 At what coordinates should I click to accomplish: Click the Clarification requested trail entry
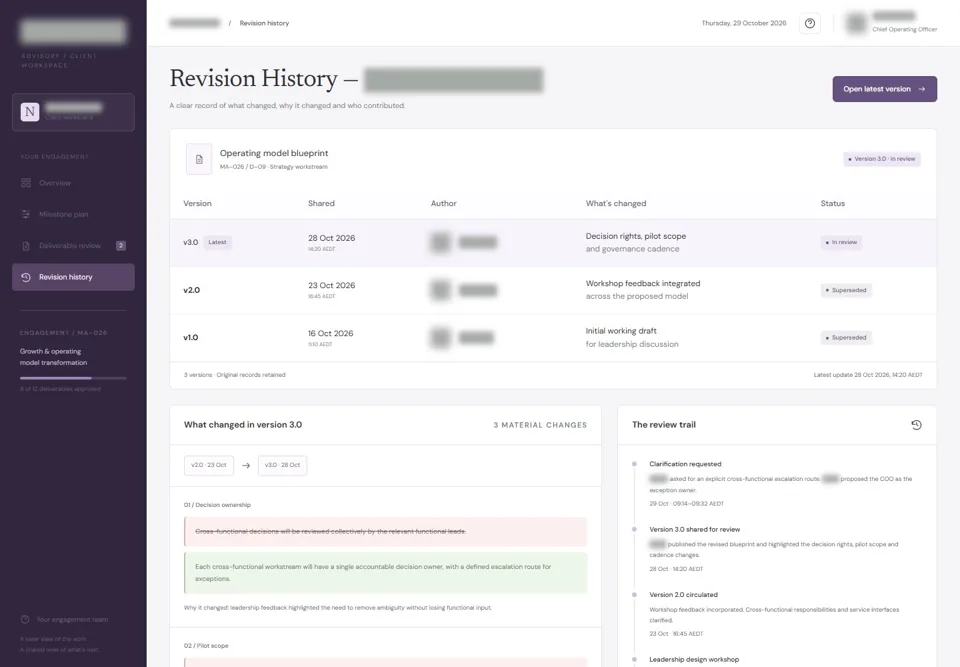click(685, 464)
